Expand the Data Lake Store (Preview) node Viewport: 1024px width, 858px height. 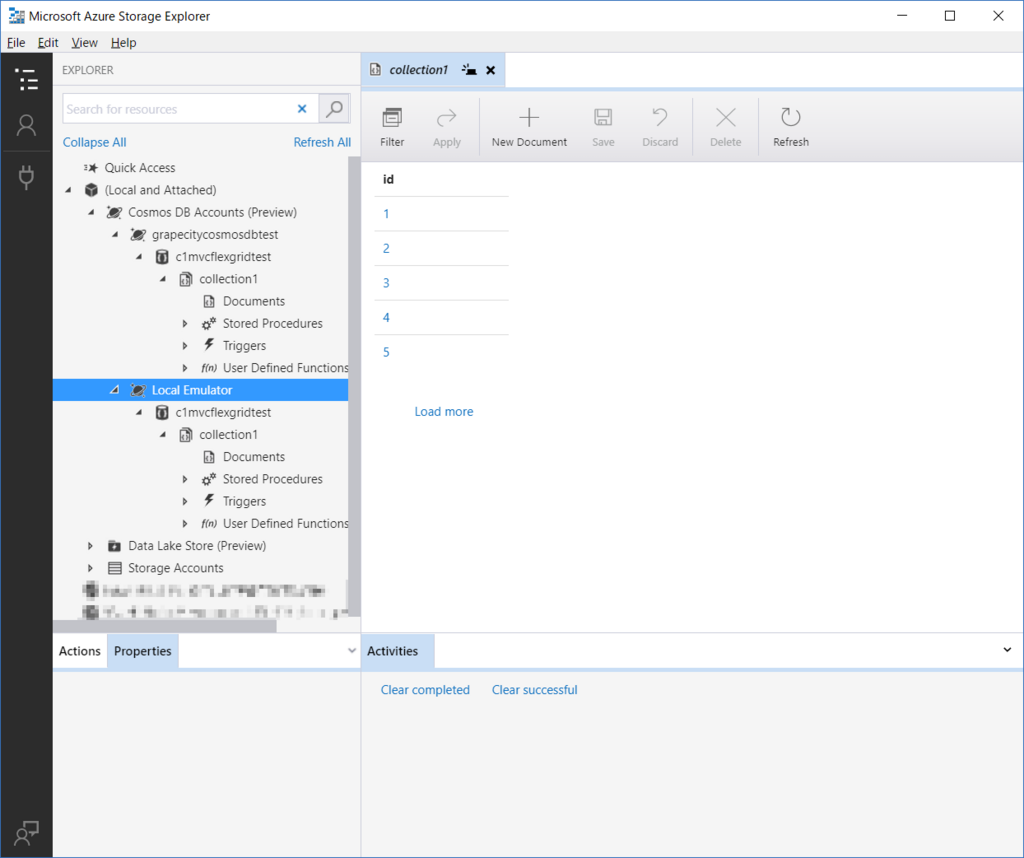(x=91, y=545)
